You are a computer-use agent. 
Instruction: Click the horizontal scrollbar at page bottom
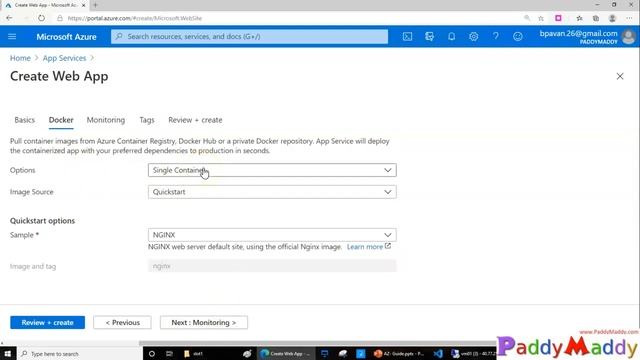(318, 343)
